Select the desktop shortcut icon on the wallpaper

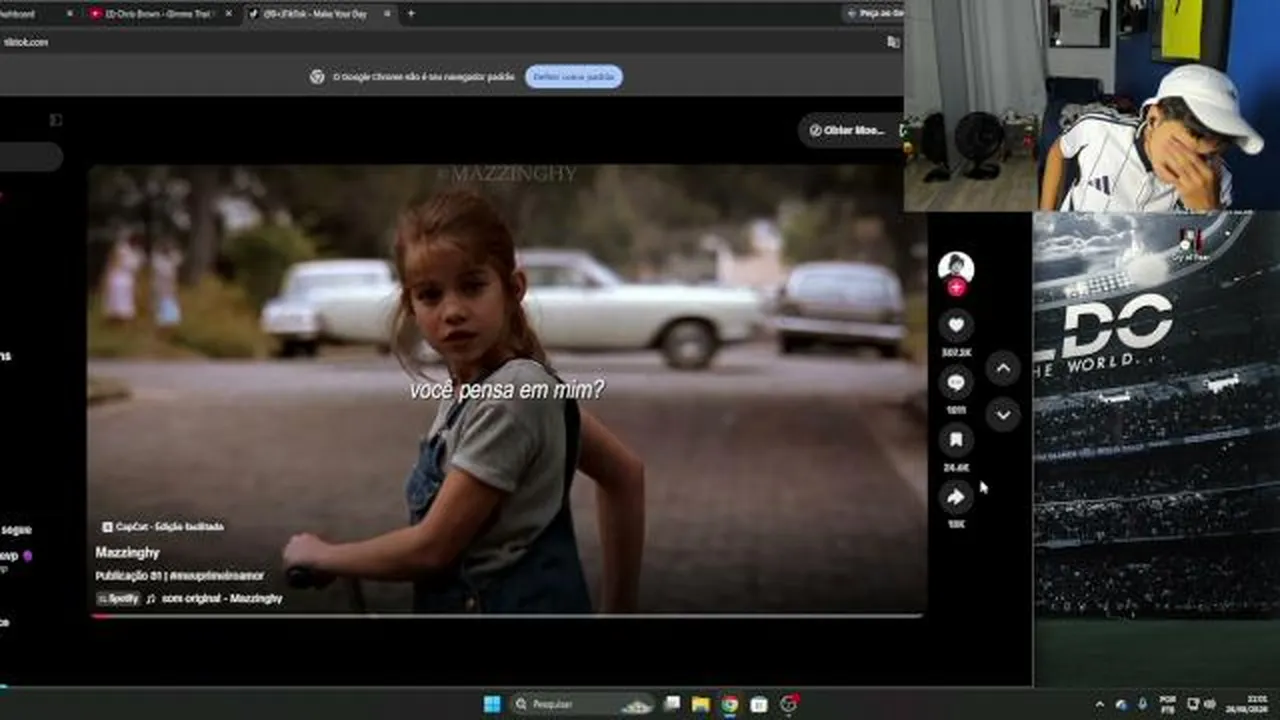click(x=1190, y=243)
